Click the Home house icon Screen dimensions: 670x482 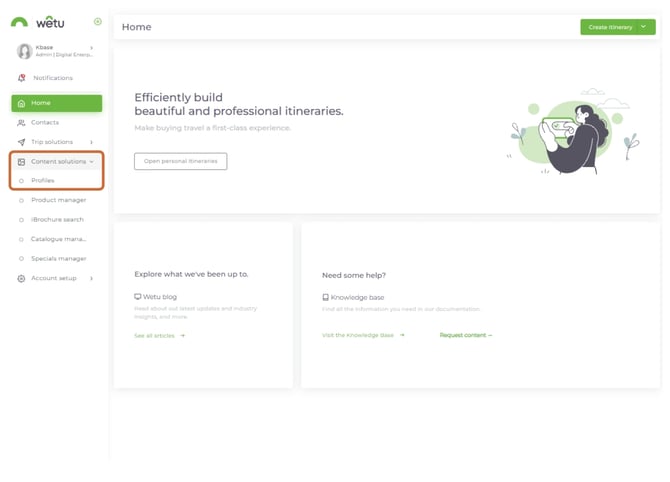[21, 103]
